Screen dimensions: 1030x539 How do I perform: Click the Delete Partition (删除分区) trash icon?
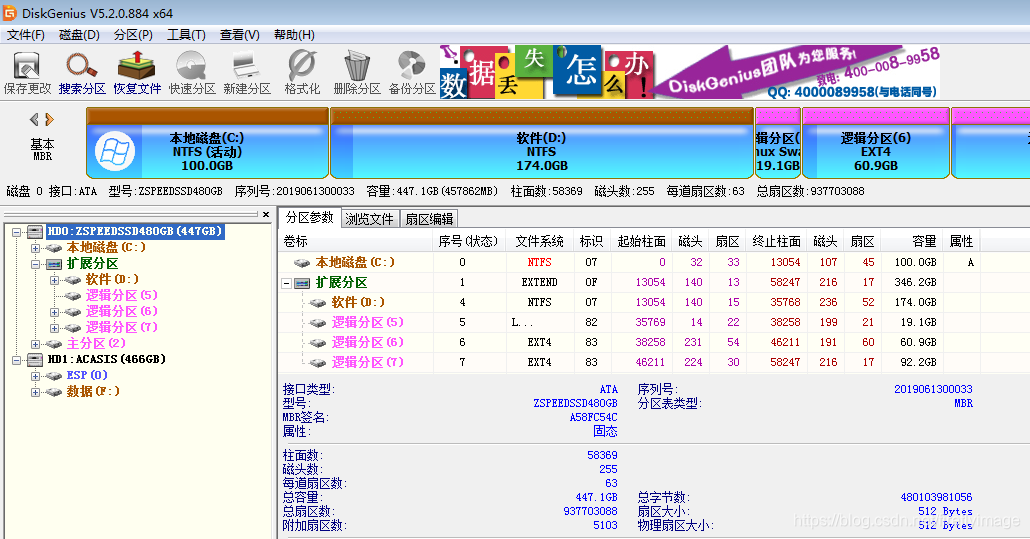[357, 66]
